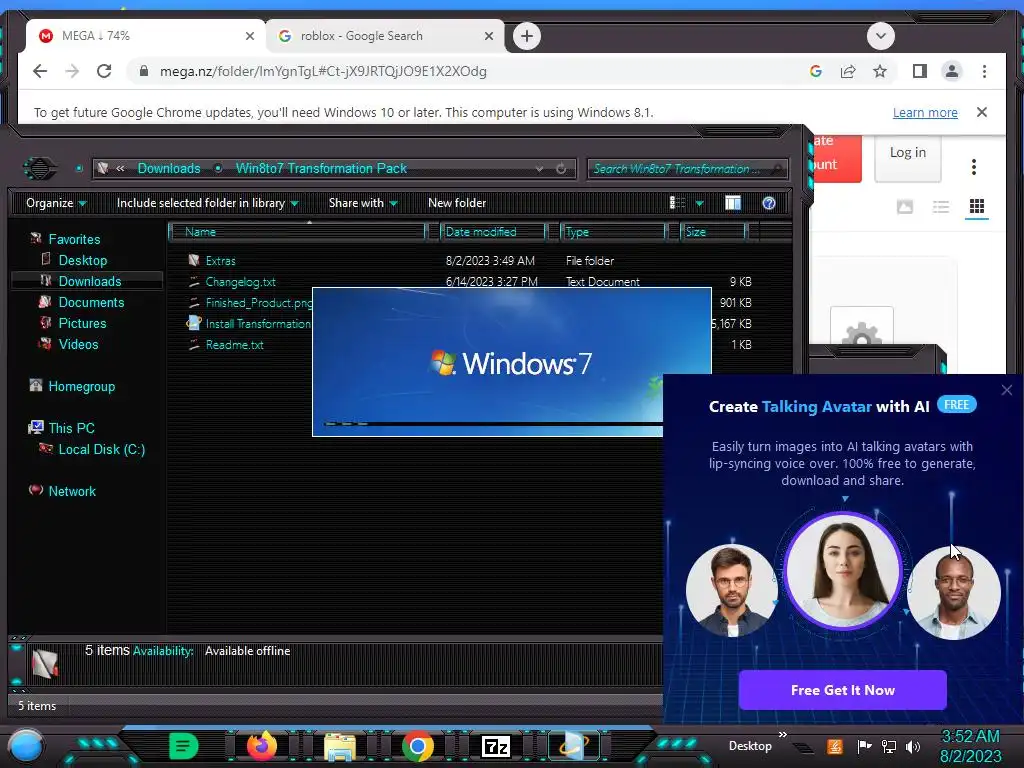Click the taskbar volume speaker icon
Image resolution: width=1024 pixels, height=768 pixels.
point(913,746)
